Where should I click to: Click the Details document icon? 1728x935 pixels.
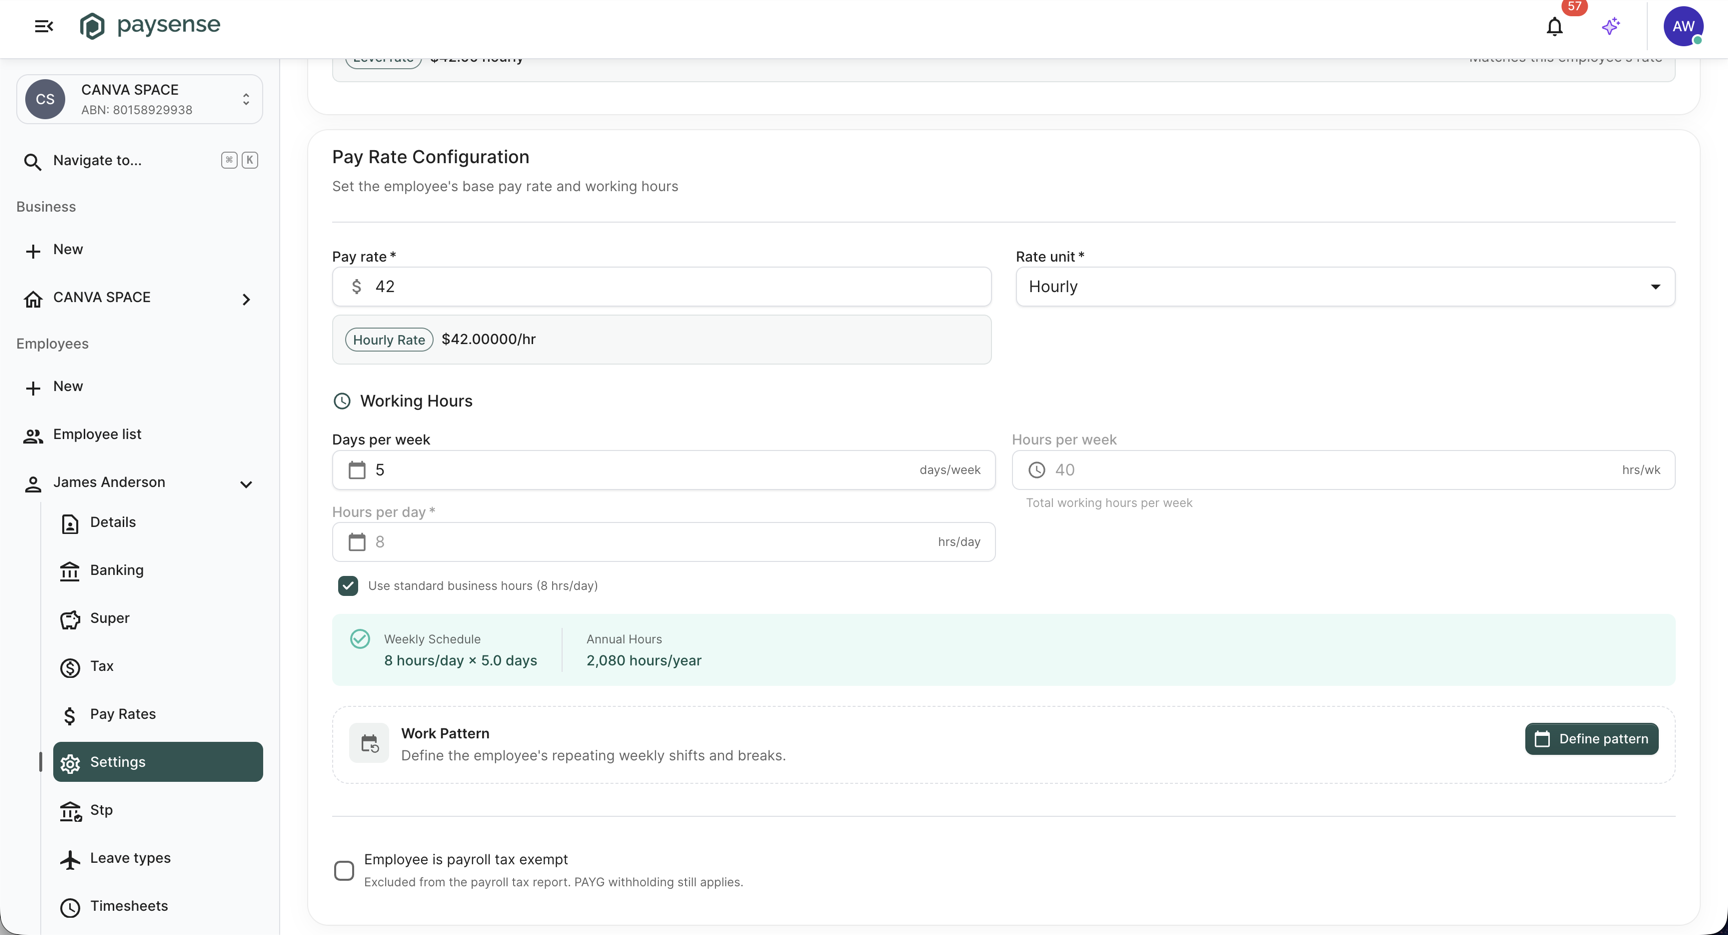pos(70,524)
